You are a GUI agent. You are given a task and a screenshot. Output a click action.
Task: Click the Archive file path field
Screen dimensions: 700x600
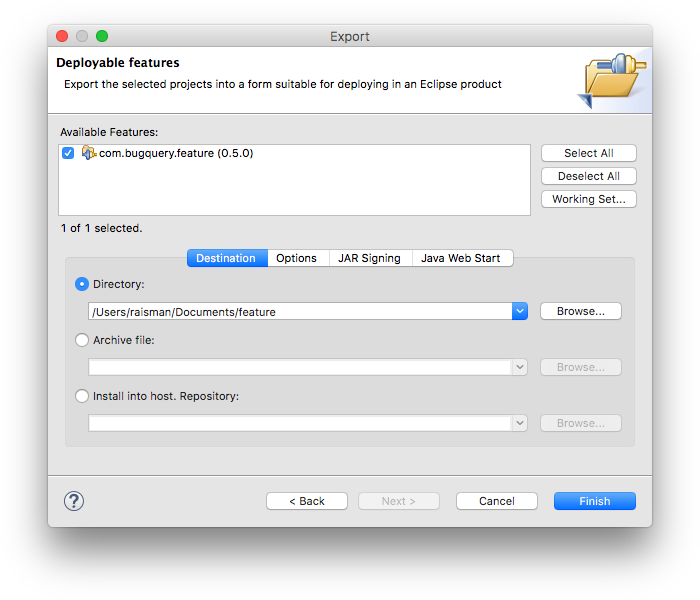(300, 367)
